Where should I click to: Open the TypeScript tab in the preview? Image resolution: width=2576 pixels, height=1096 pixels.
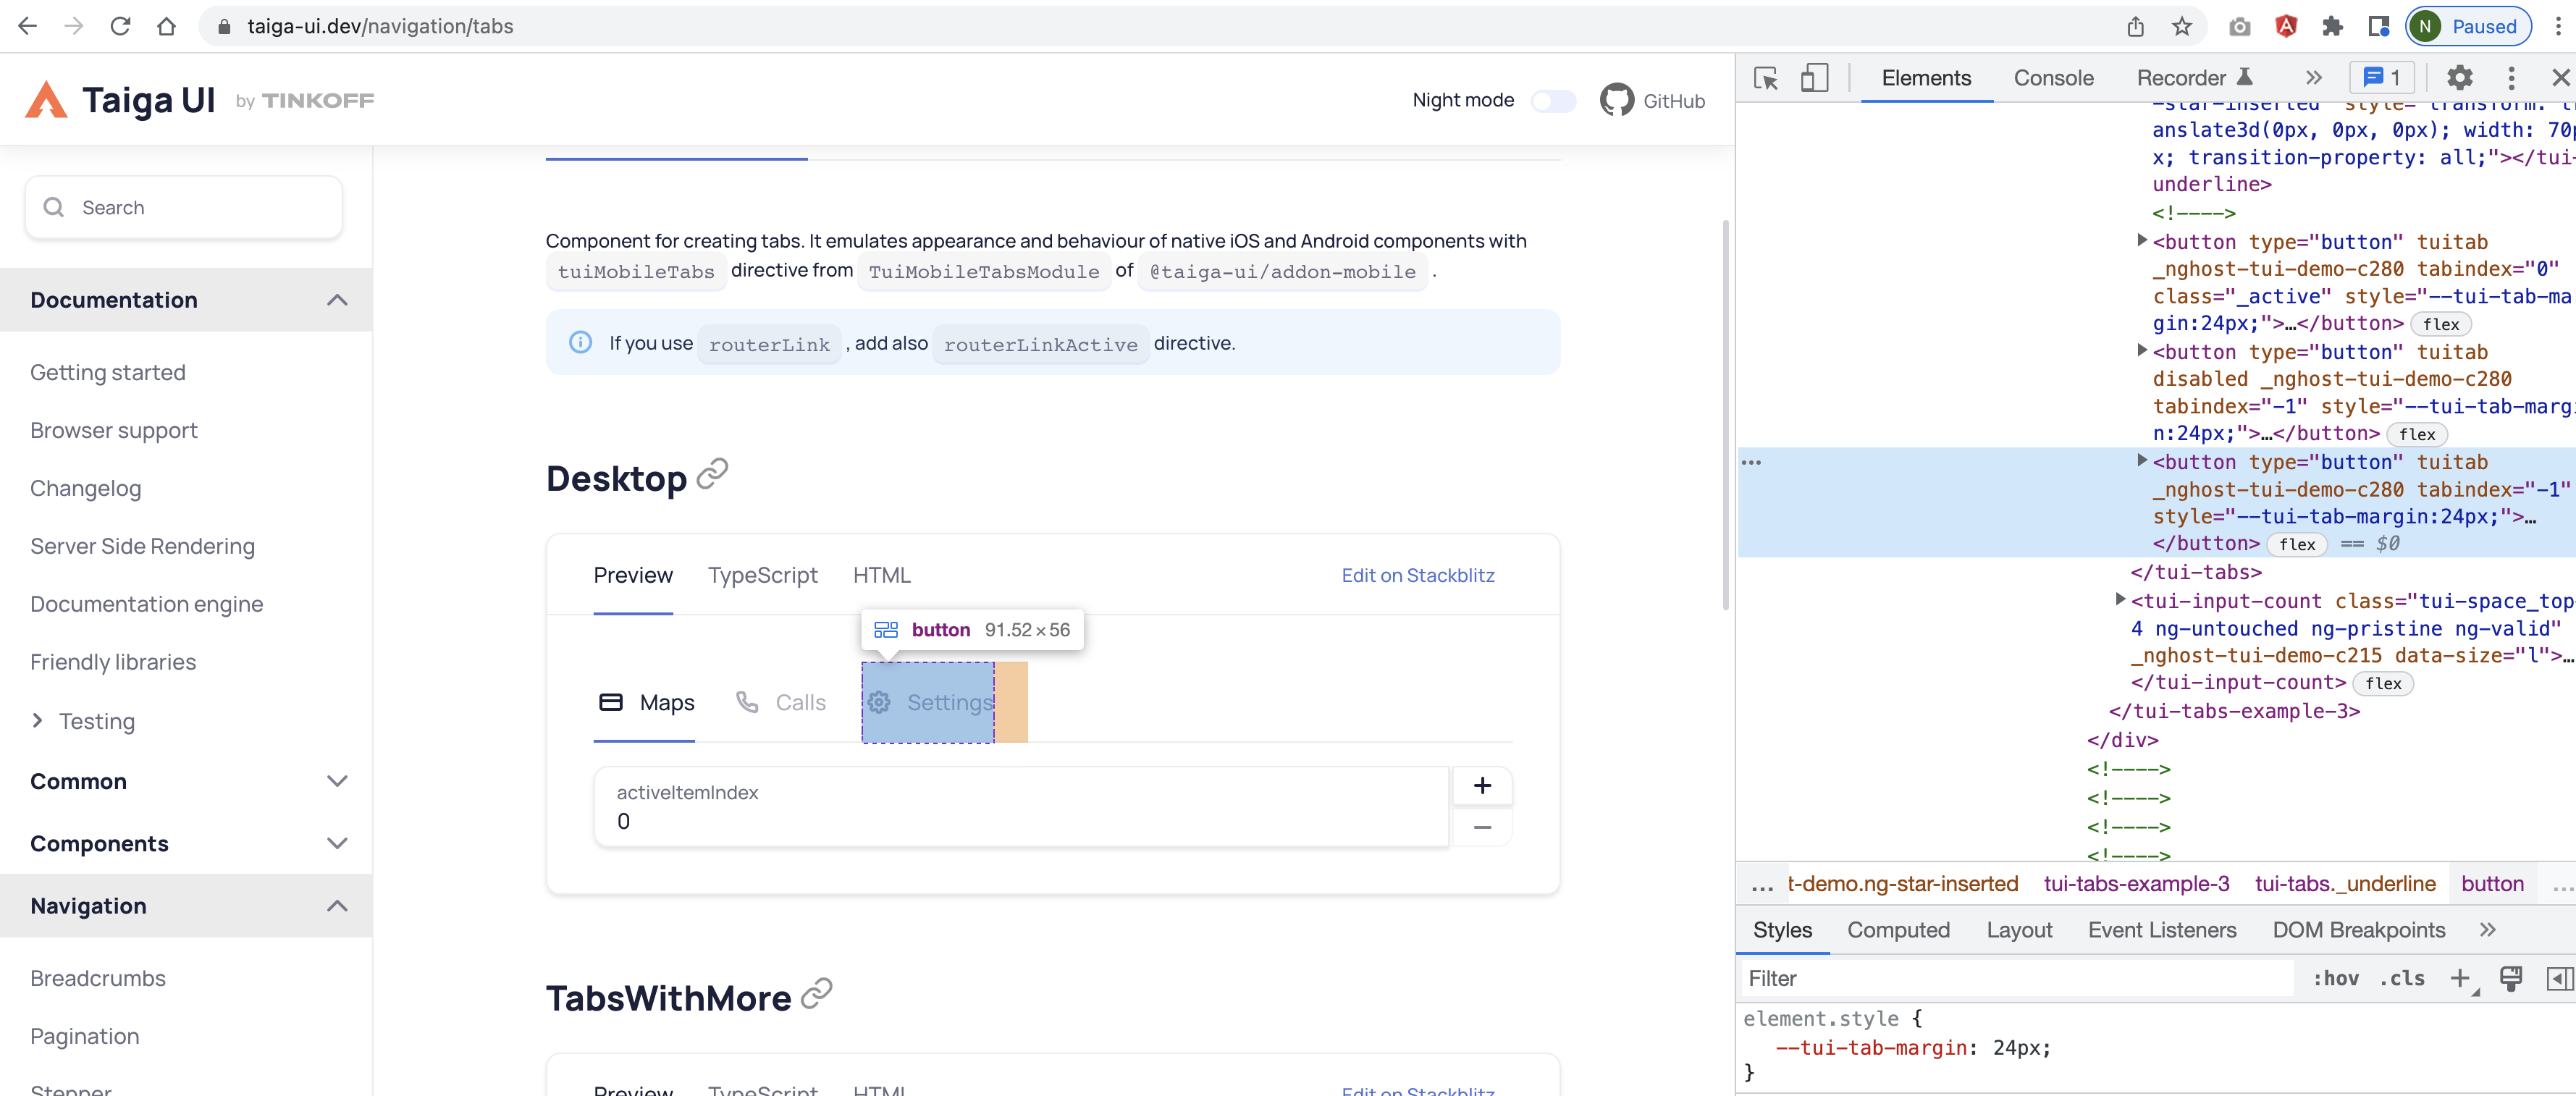(762, 575)
